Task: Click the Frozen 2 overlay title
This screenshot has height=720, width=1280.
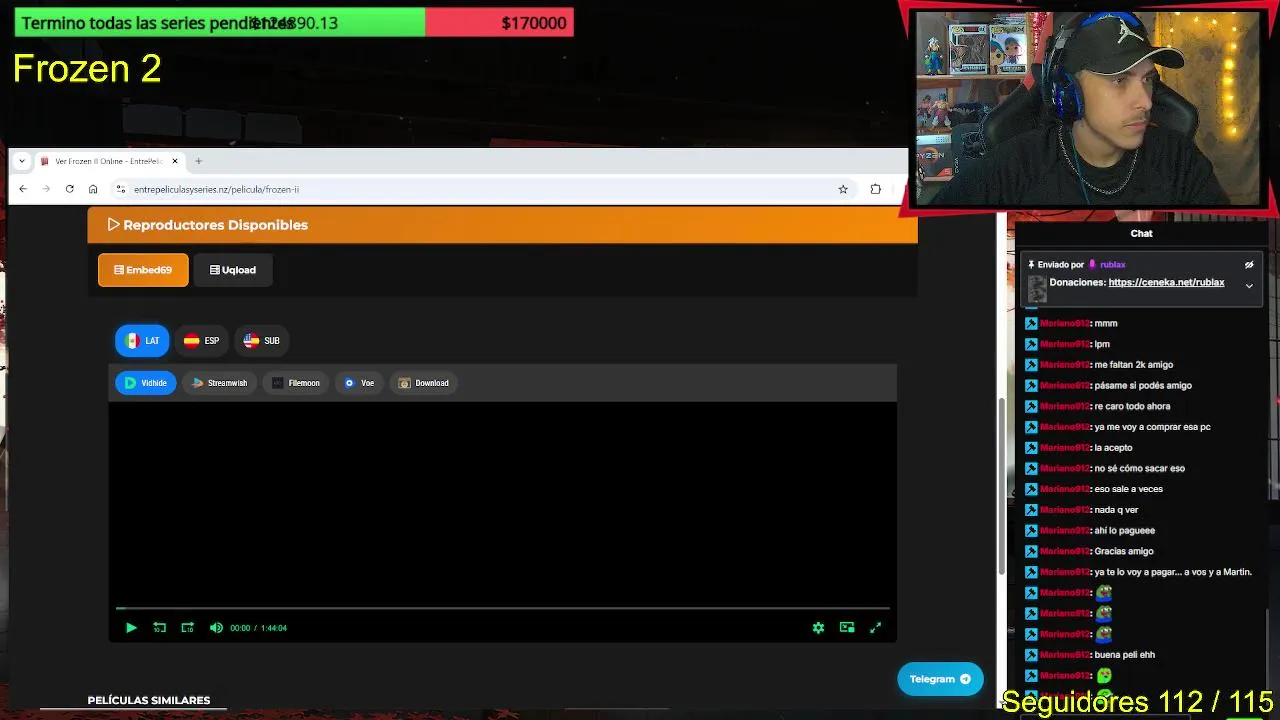Action: point(87,69)
